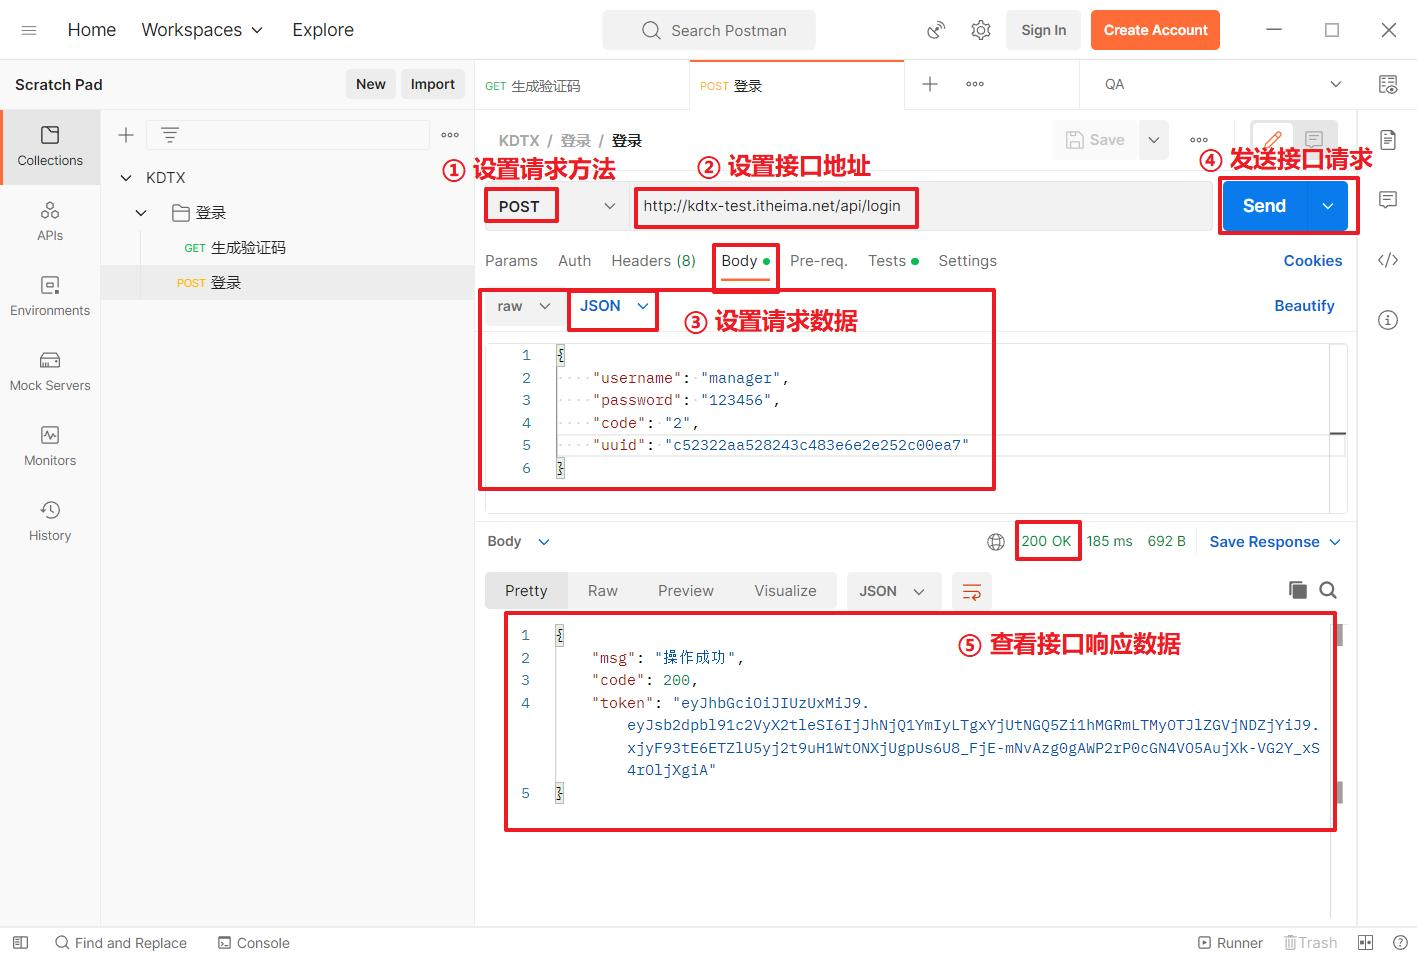
Task: Show the Visualize response view
Action: tap(785, 591)
